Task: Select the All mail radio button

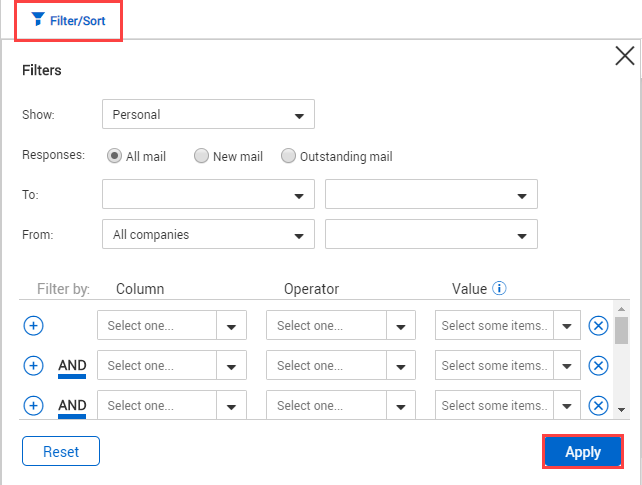Action: tap(115, 156)
